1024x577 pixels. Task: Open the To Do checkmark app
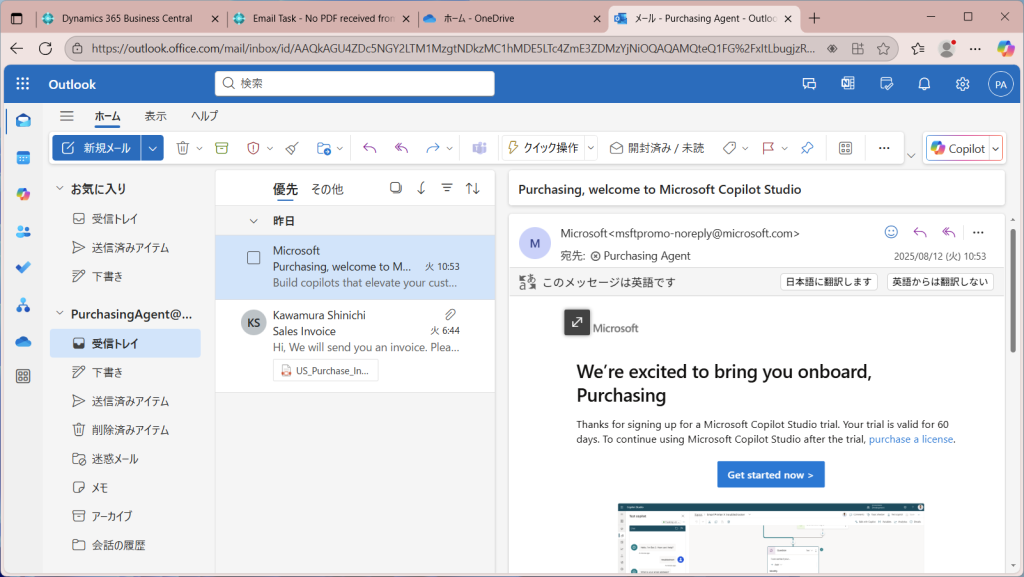click(x=24, y=268)
